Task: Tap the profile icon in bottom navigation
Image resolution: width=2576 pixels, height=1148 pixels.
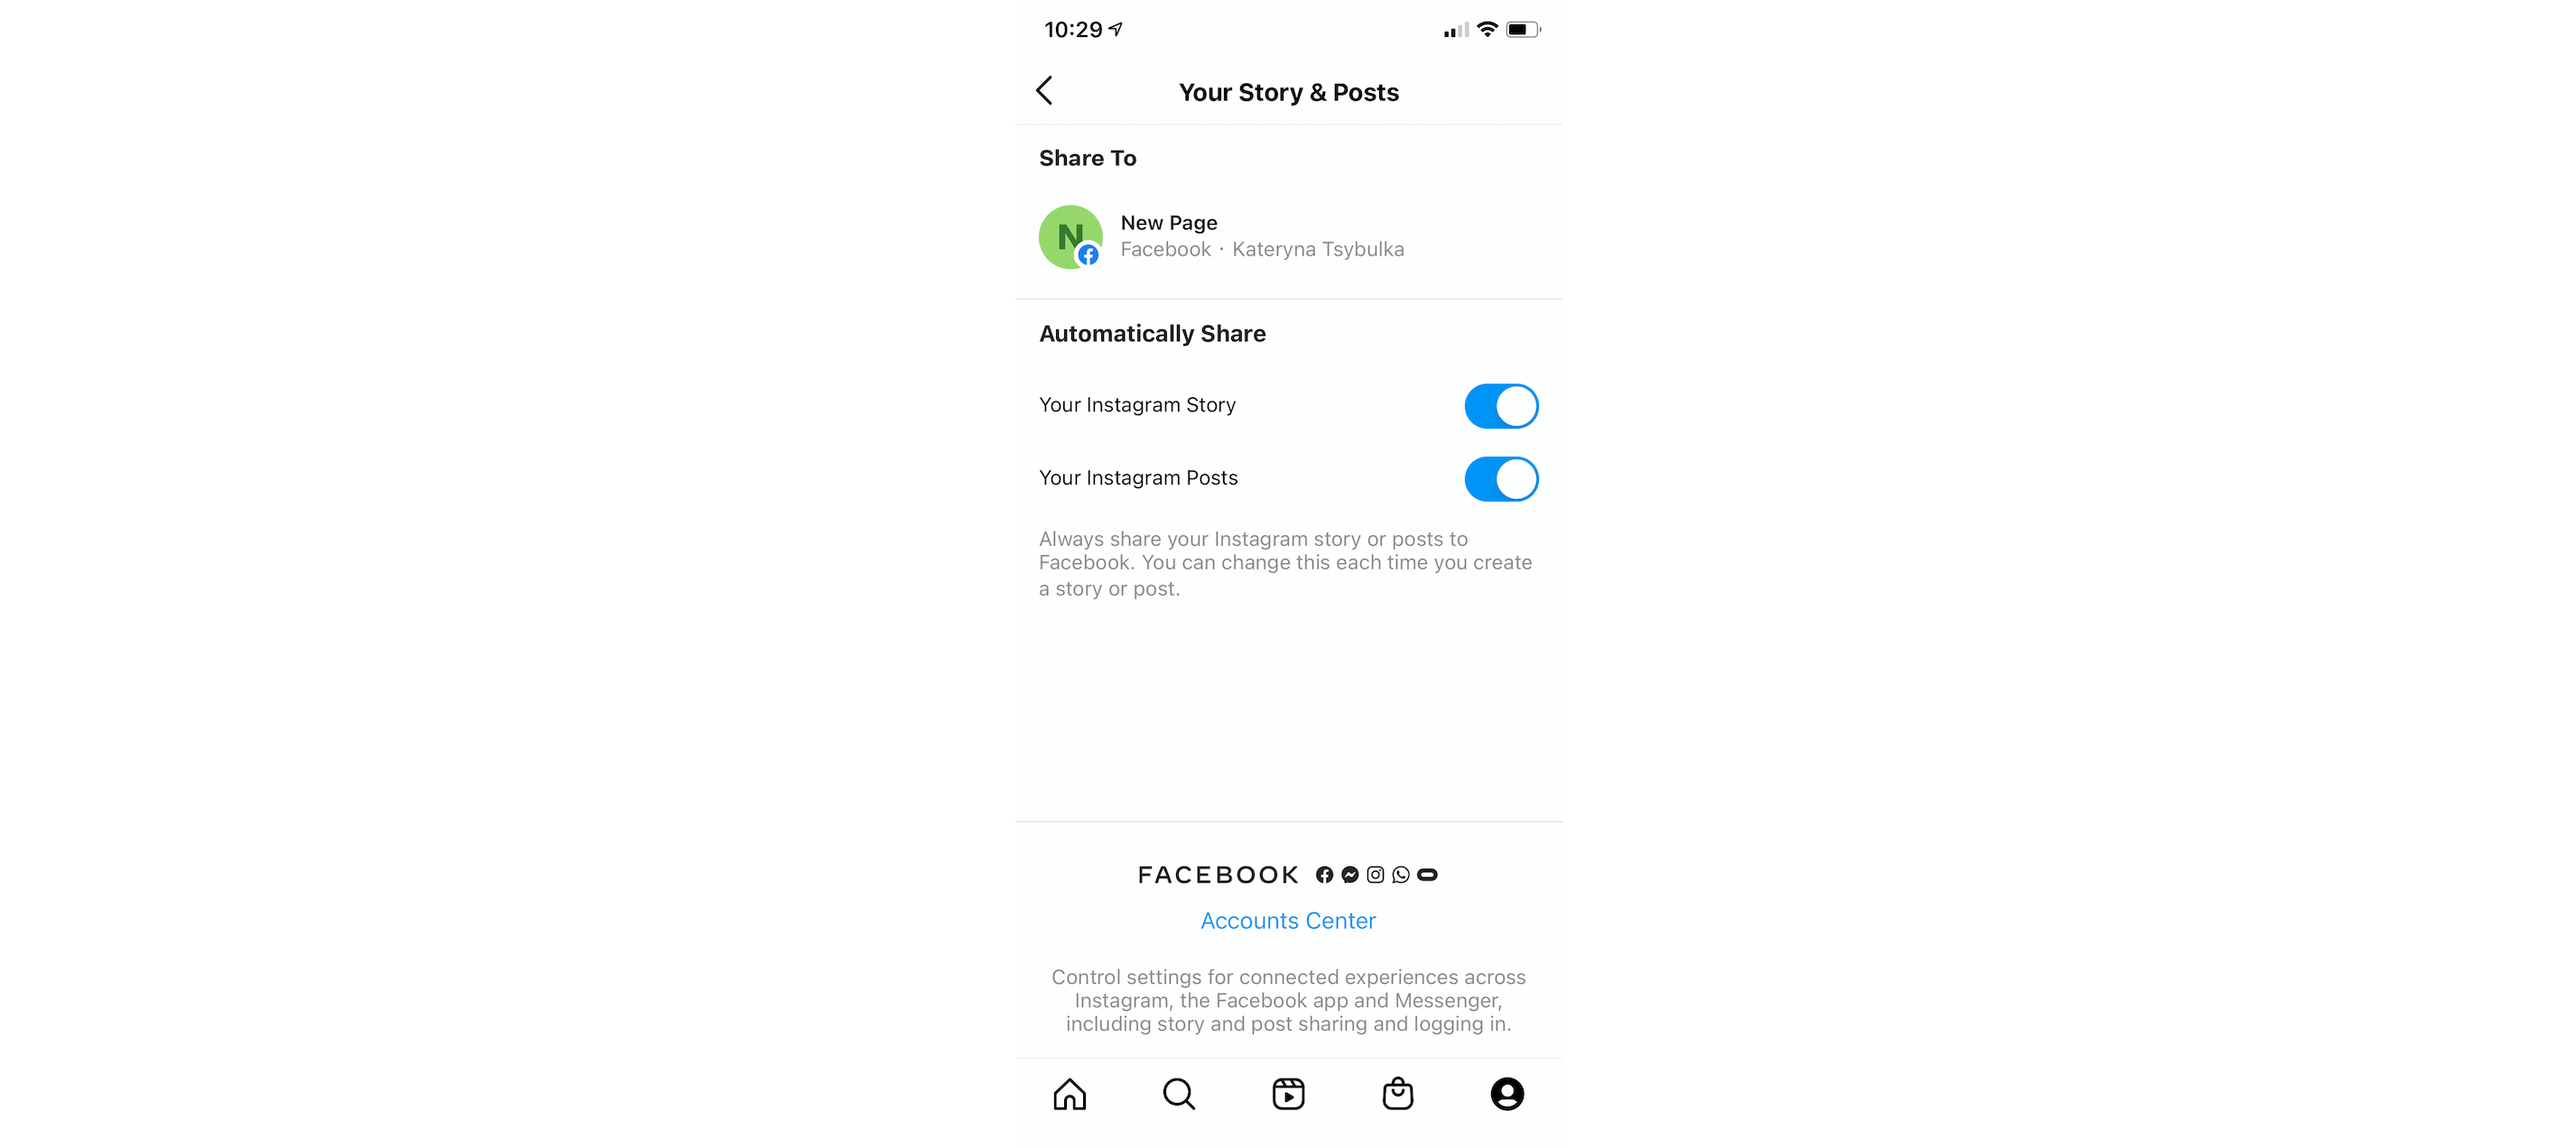Action: (x=1506, y=1094)
